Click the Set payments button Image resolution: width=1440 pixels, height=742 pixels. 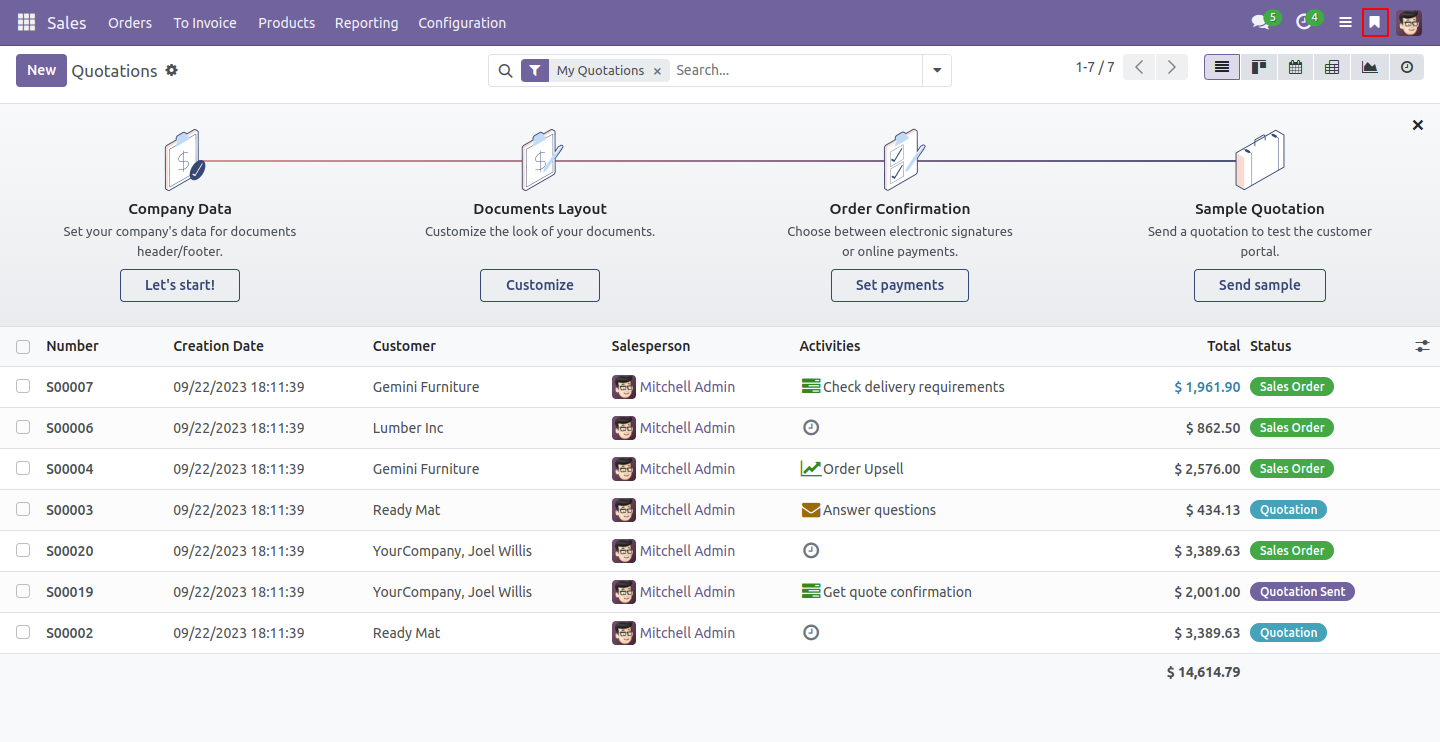(x=900, y=285)
